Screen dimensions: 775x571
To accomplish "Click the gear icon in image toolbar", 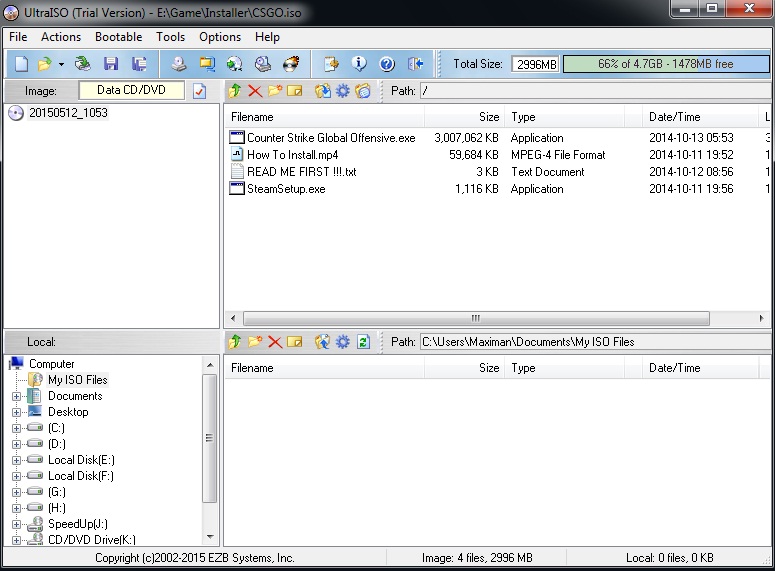I will tap(343, 91).
